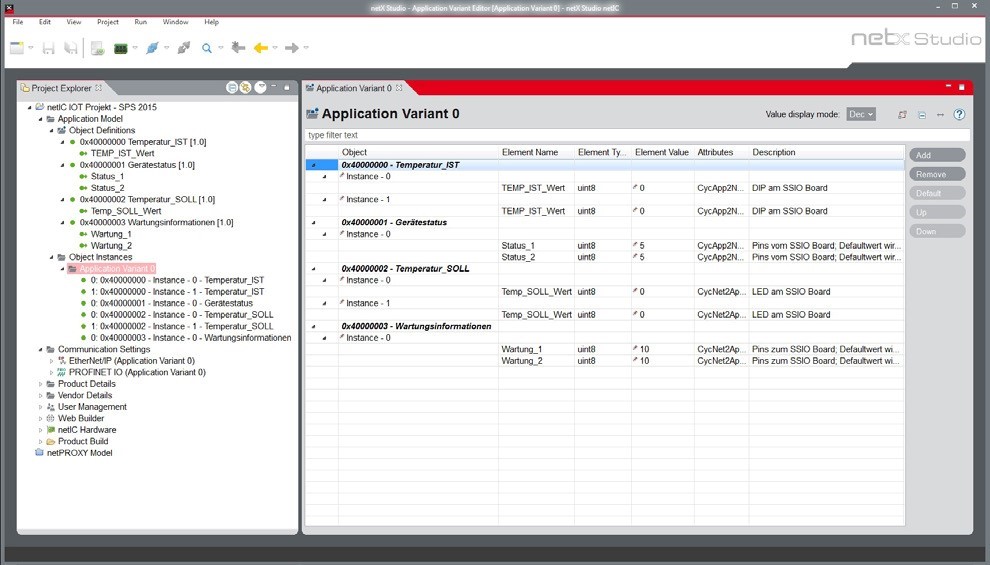Click the last edit location arrow icon

tap(238, 47)
